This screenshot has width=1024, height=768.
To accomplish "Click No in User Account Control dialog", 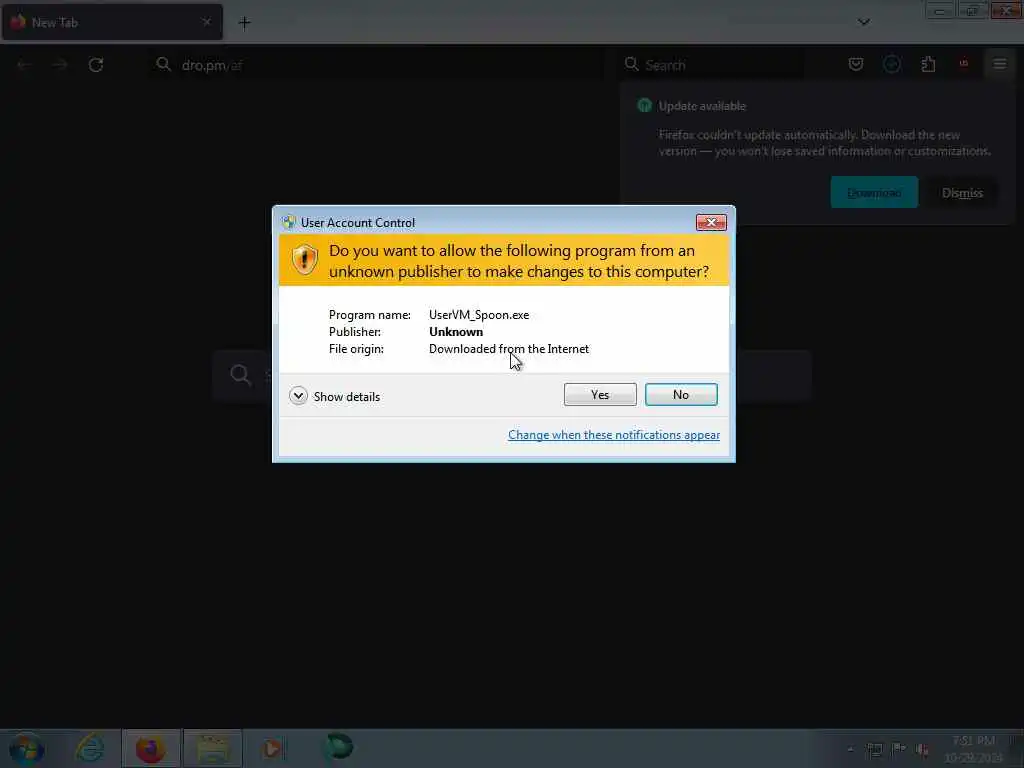I will tap(681, 394).
